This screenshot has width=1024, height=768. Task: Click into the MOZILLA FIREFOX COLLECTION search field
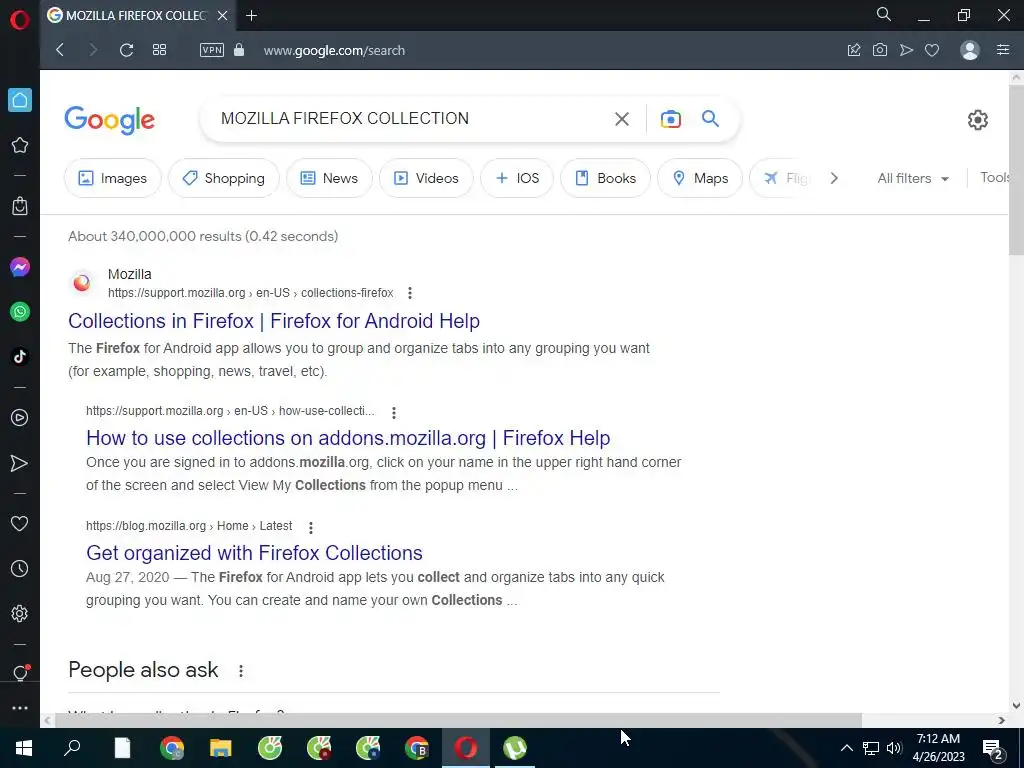coord(411,118)
